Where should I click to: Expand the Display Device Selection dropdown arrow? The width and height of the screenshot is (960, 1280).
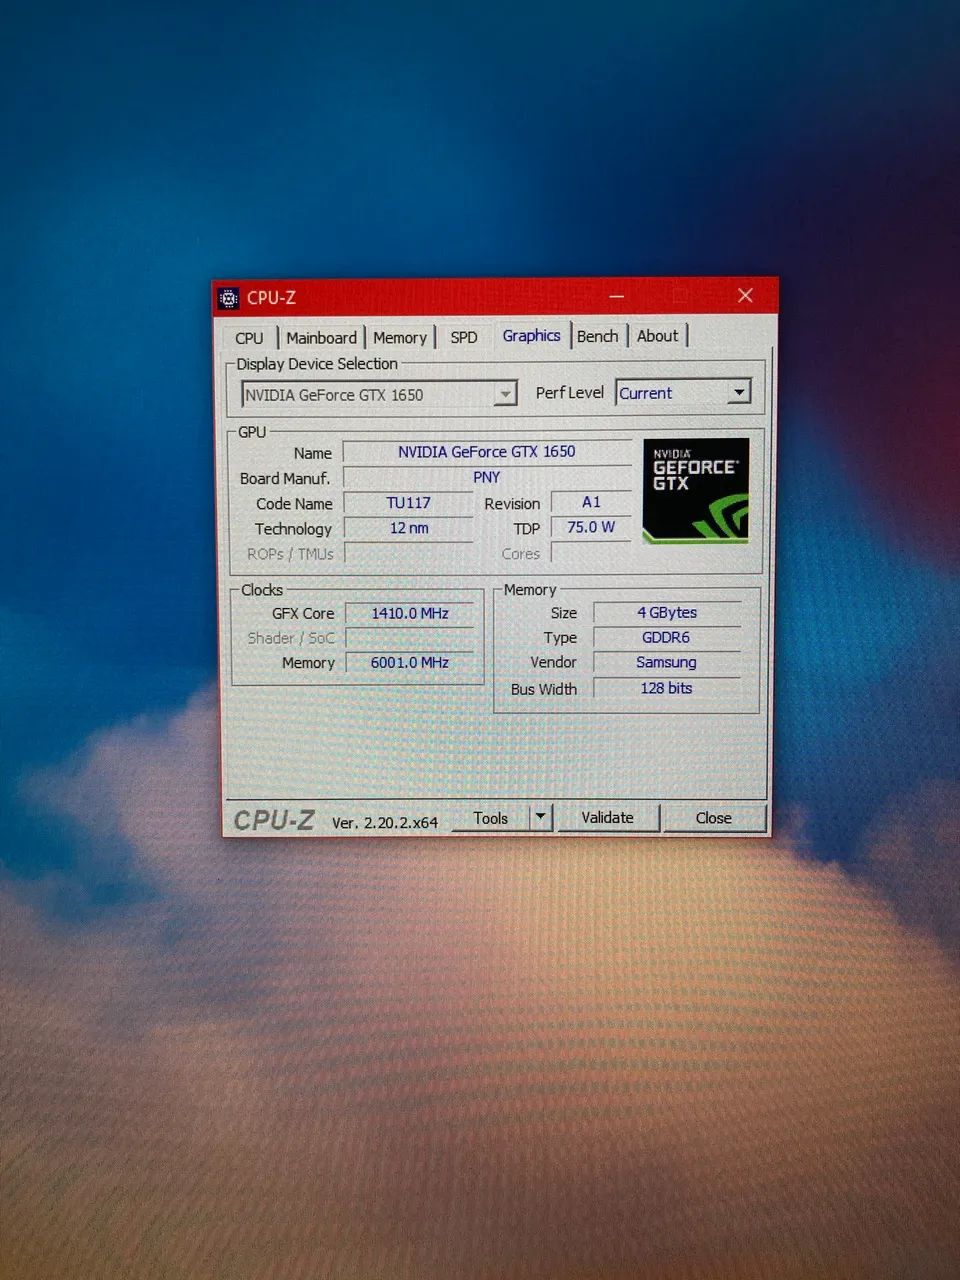pos(506,394)
